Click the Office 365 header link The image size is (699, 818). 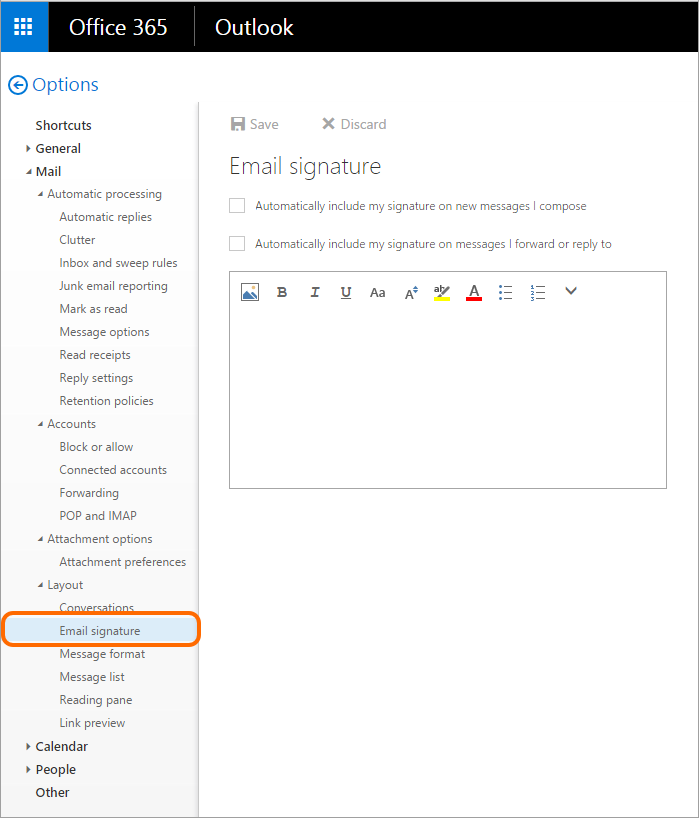pyautogui.click(x=118, y=27)
